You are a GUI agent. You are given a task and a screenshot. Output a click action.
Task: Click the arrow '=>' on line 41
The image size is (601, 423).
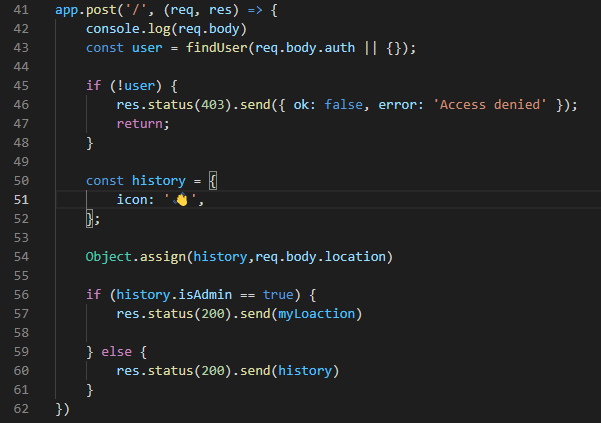[255, 10]
